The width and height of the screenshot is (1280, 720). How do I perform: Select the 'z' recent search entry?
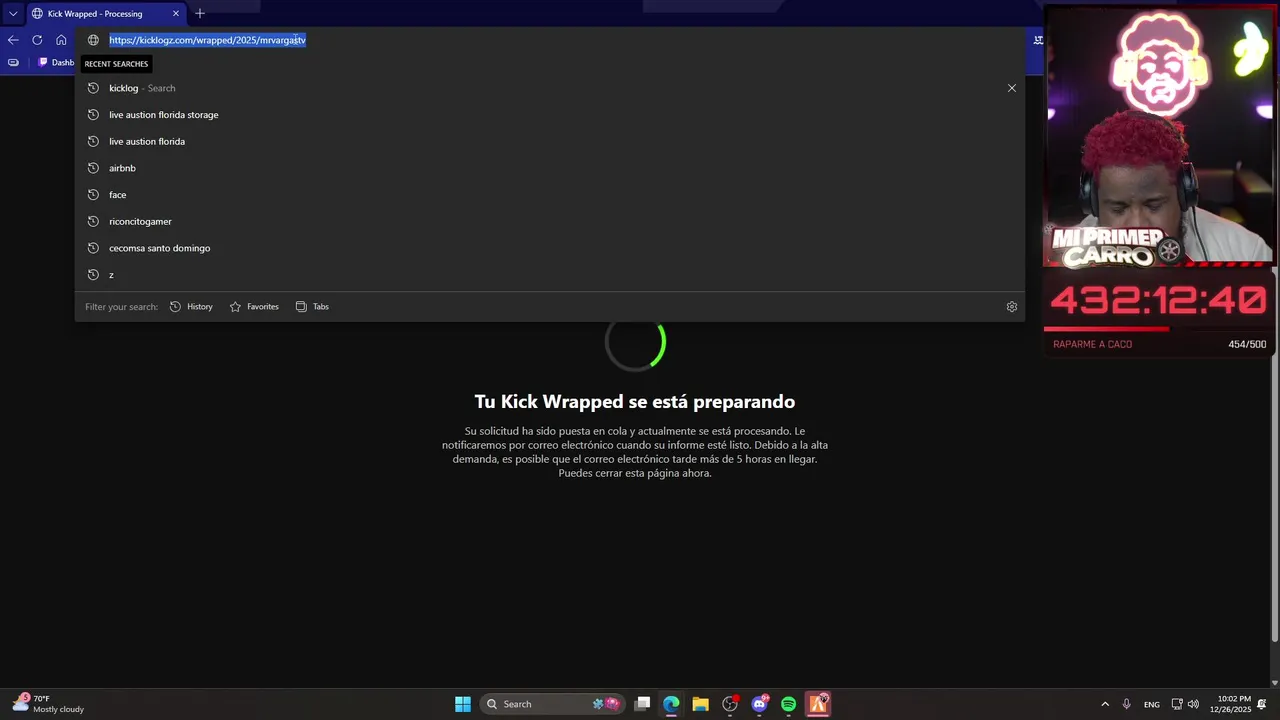[x=550, y=275]
